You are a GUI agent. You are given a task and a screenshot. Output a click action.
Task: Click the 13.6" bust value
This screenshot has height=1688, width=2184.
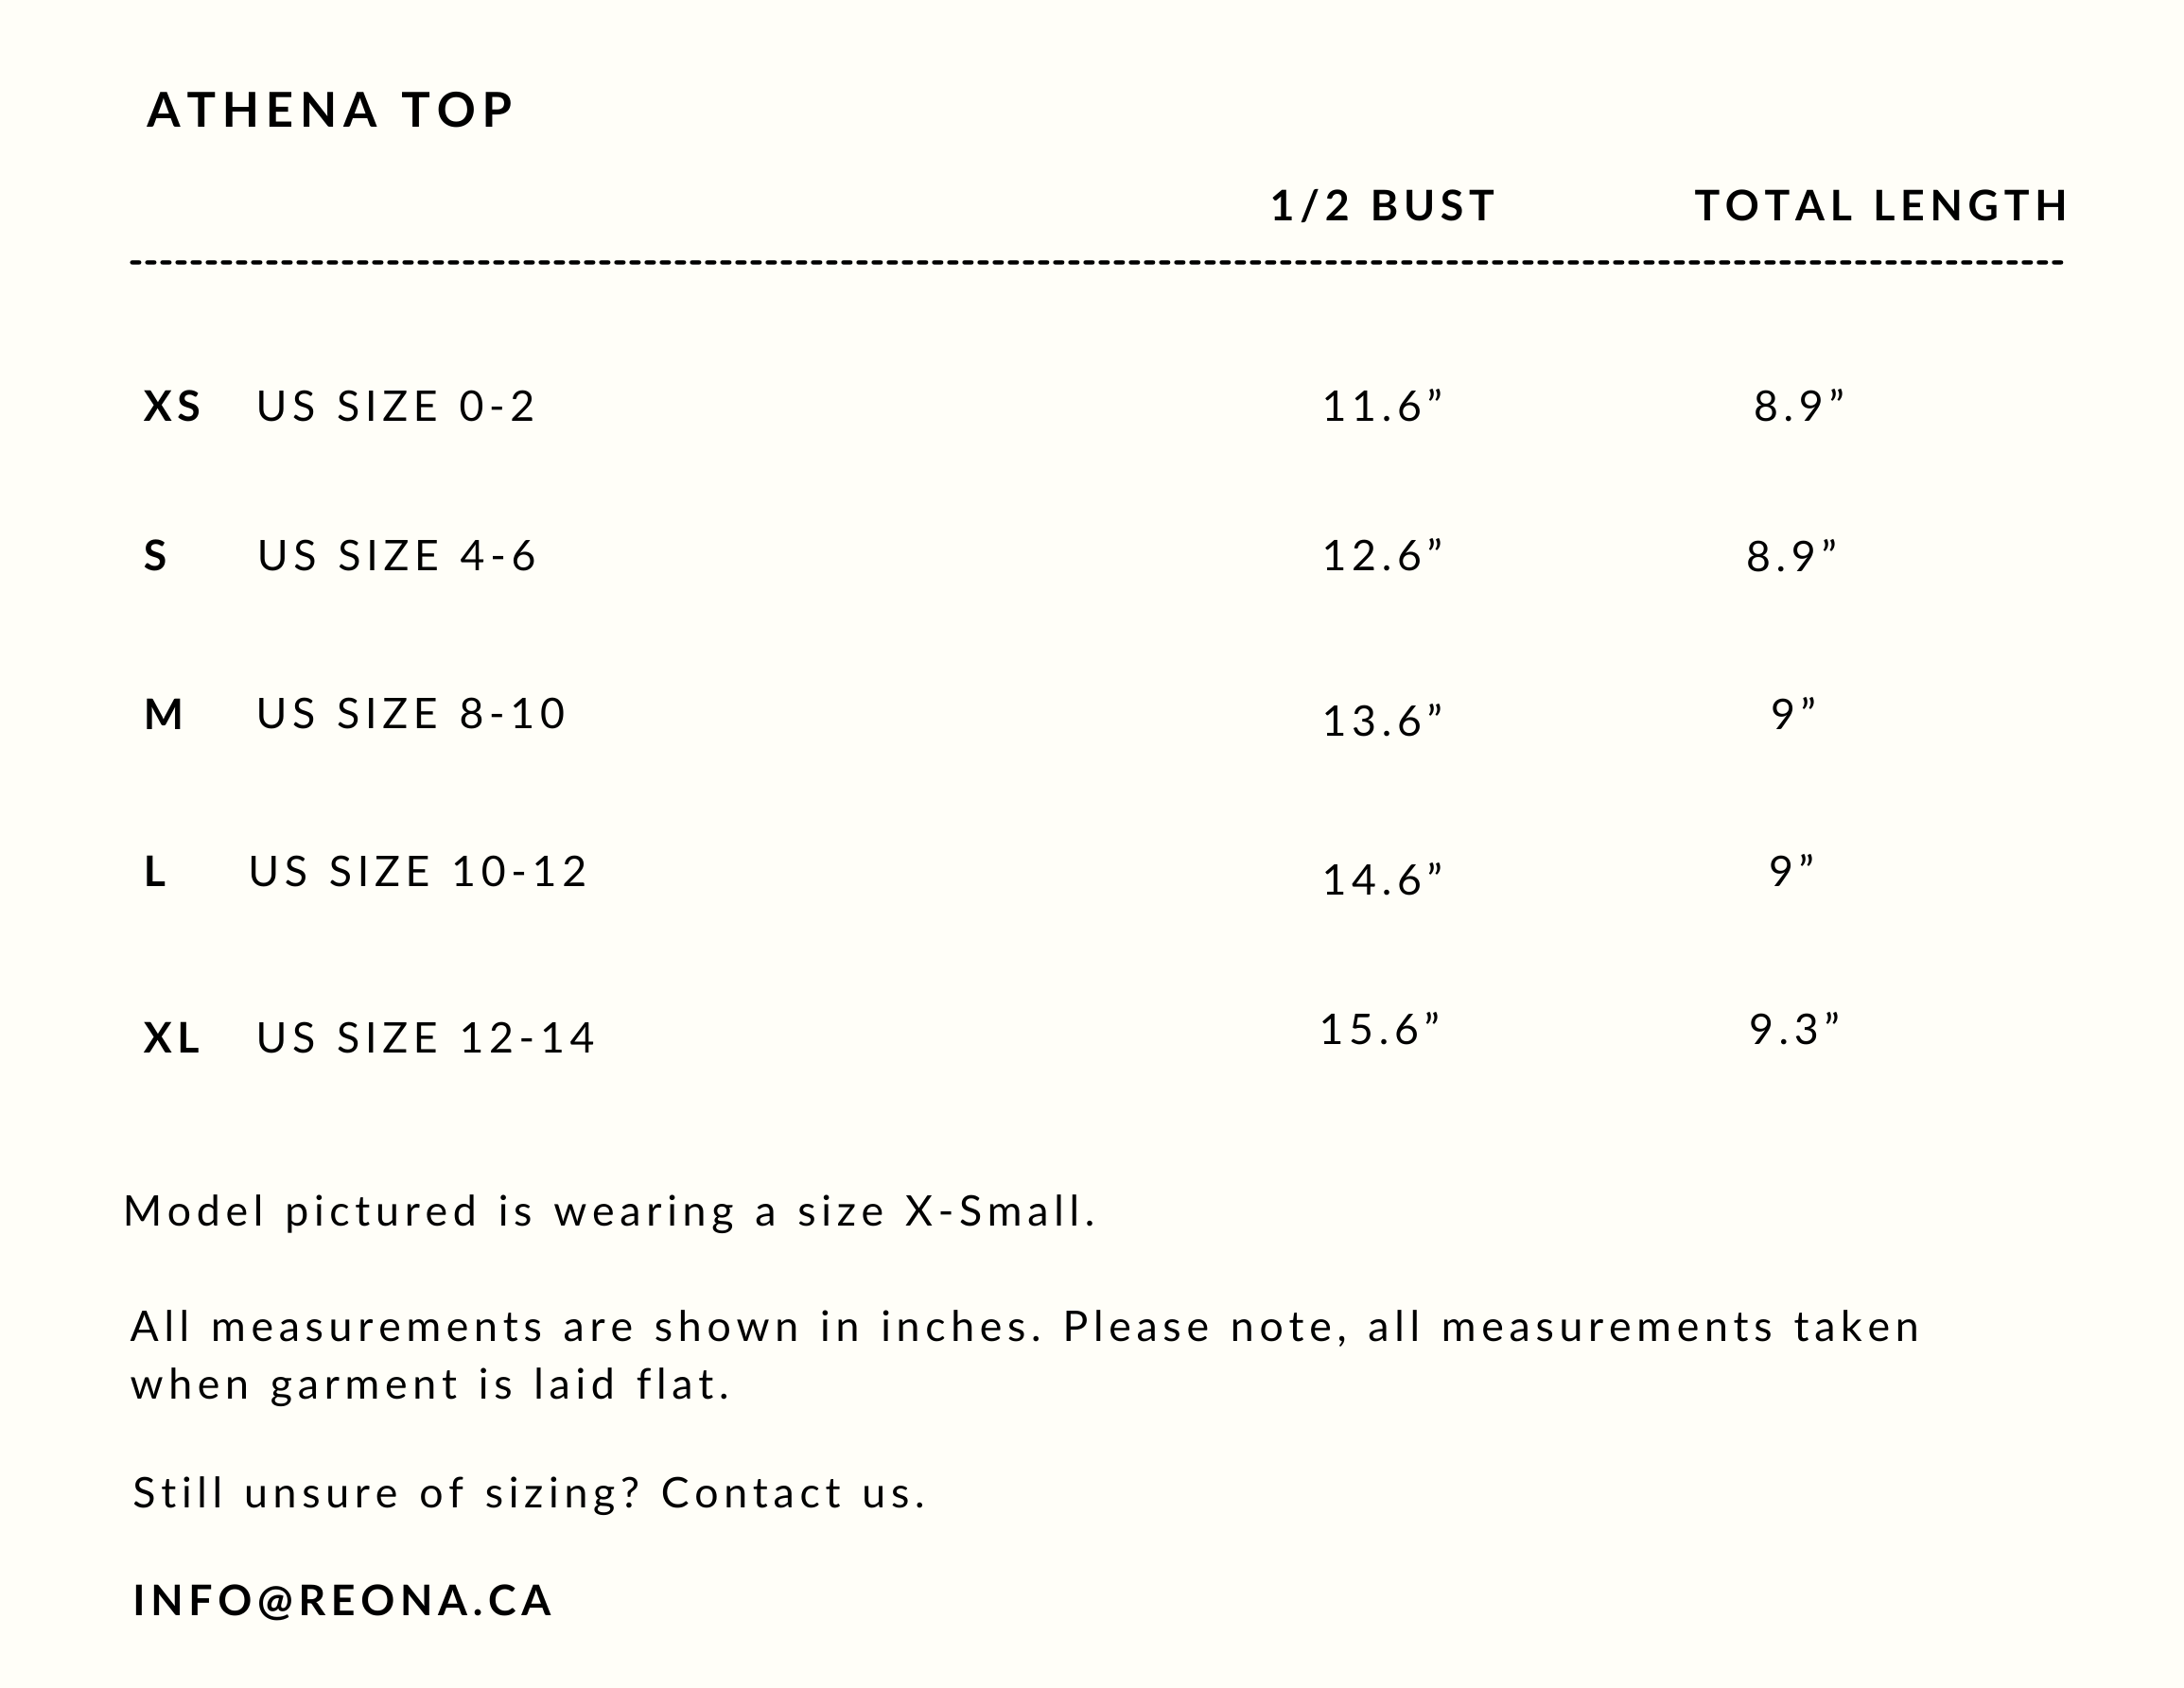(x=1383, y=722)
